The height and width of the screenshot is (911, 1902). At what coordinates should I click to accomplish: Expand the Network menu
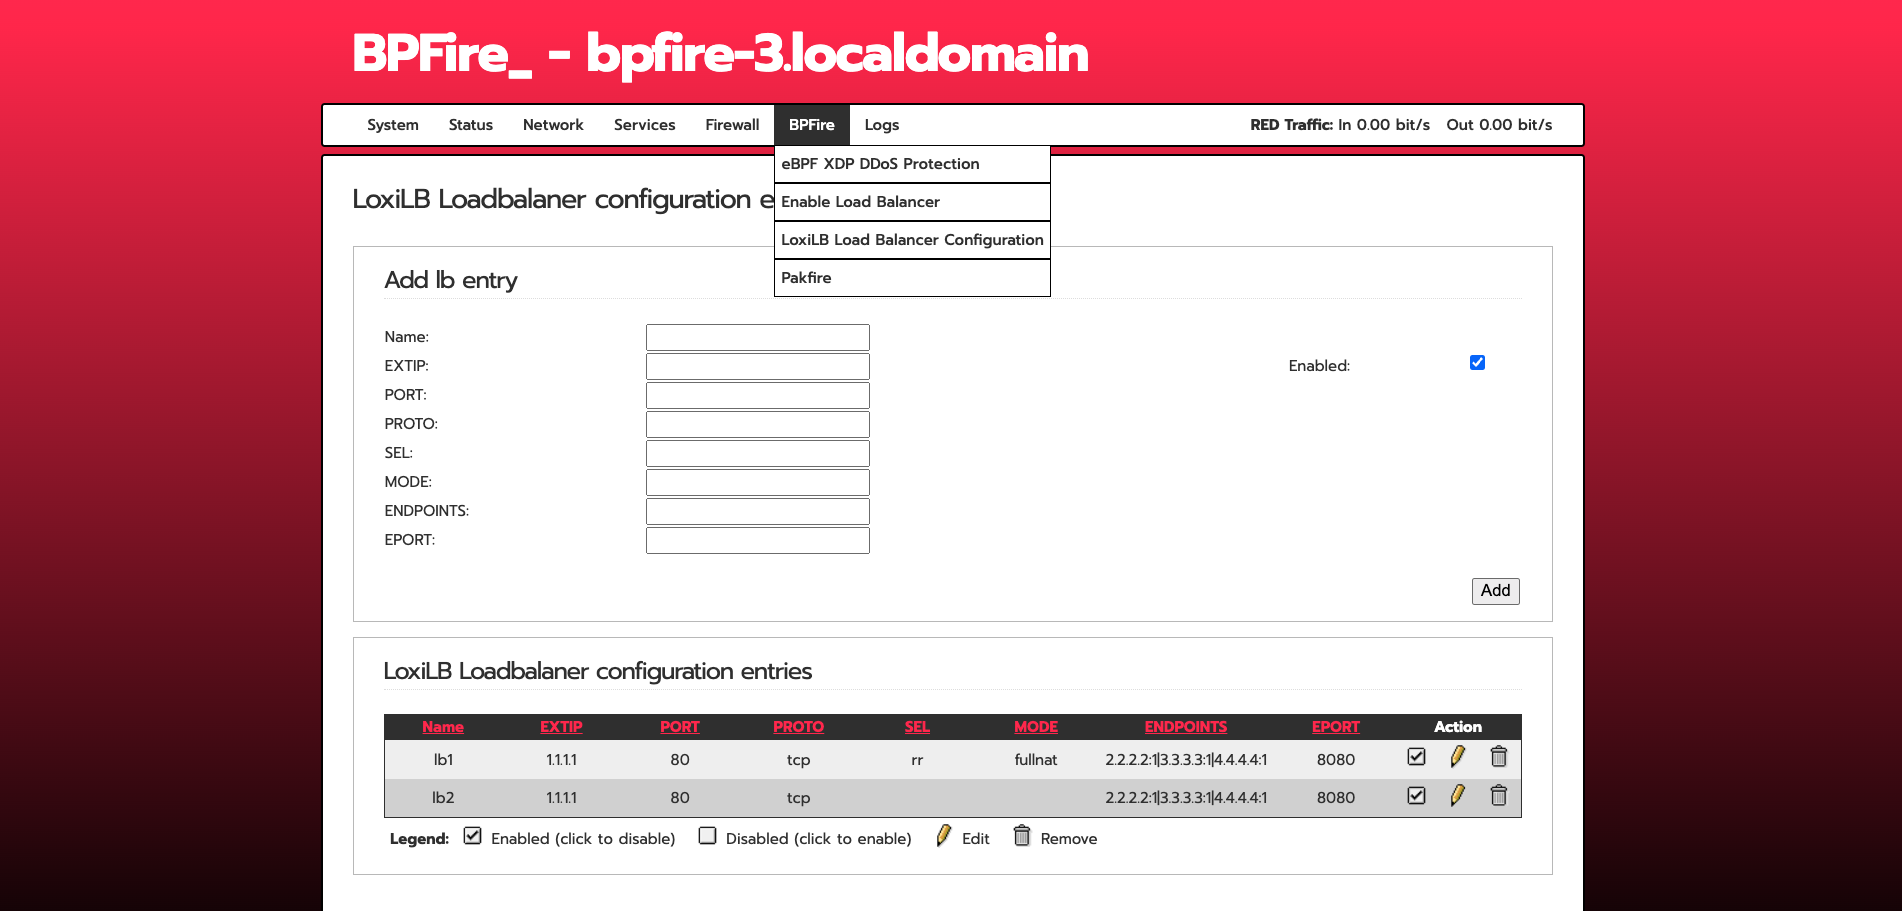point(553,125)
